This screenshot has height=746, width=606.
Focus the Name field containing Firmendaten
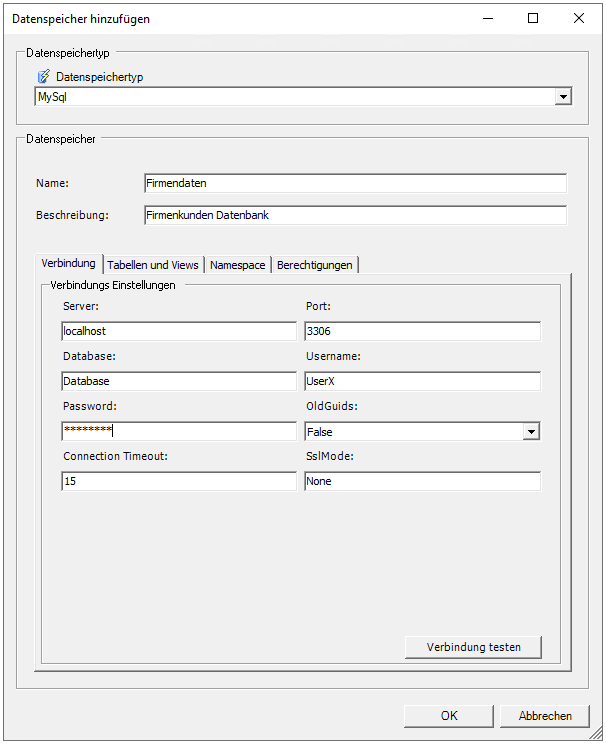tap(355, 183)
